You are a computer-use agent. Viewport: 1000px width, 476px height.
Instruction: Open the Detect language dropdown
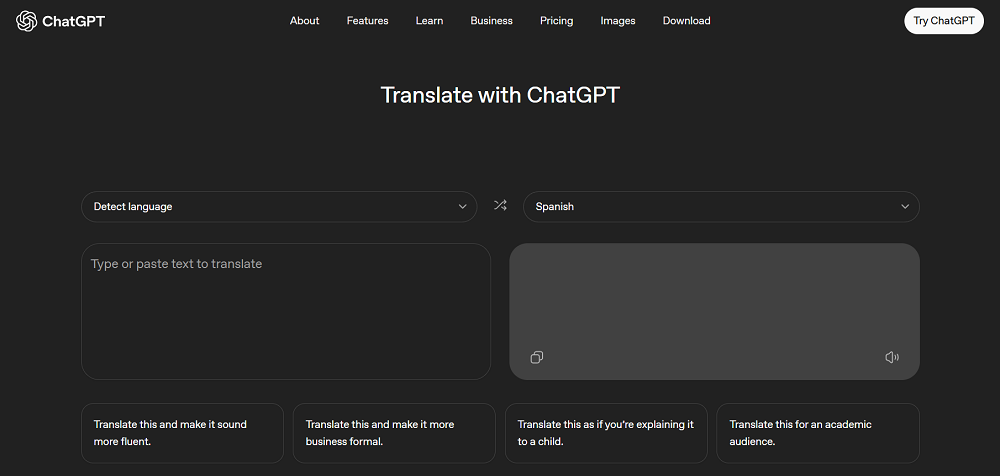click(x=279, y=207)
